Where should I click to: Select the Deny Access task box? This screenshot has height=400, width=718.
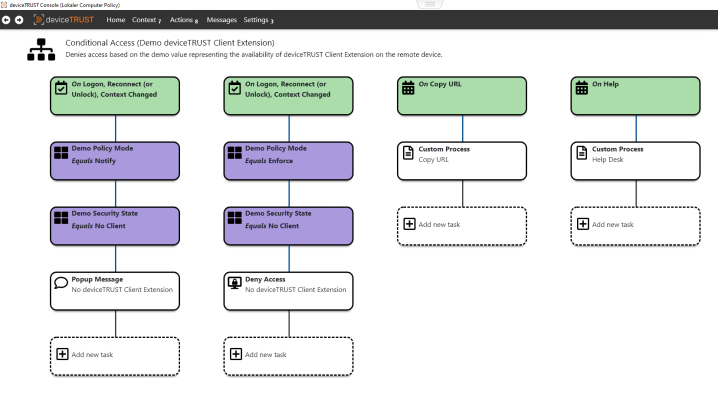[288, 291]
